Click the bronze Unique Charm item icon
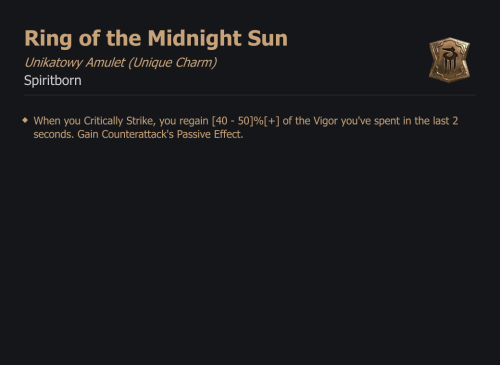This screenshot has width=500, height=365. click(x=449, y=60)
